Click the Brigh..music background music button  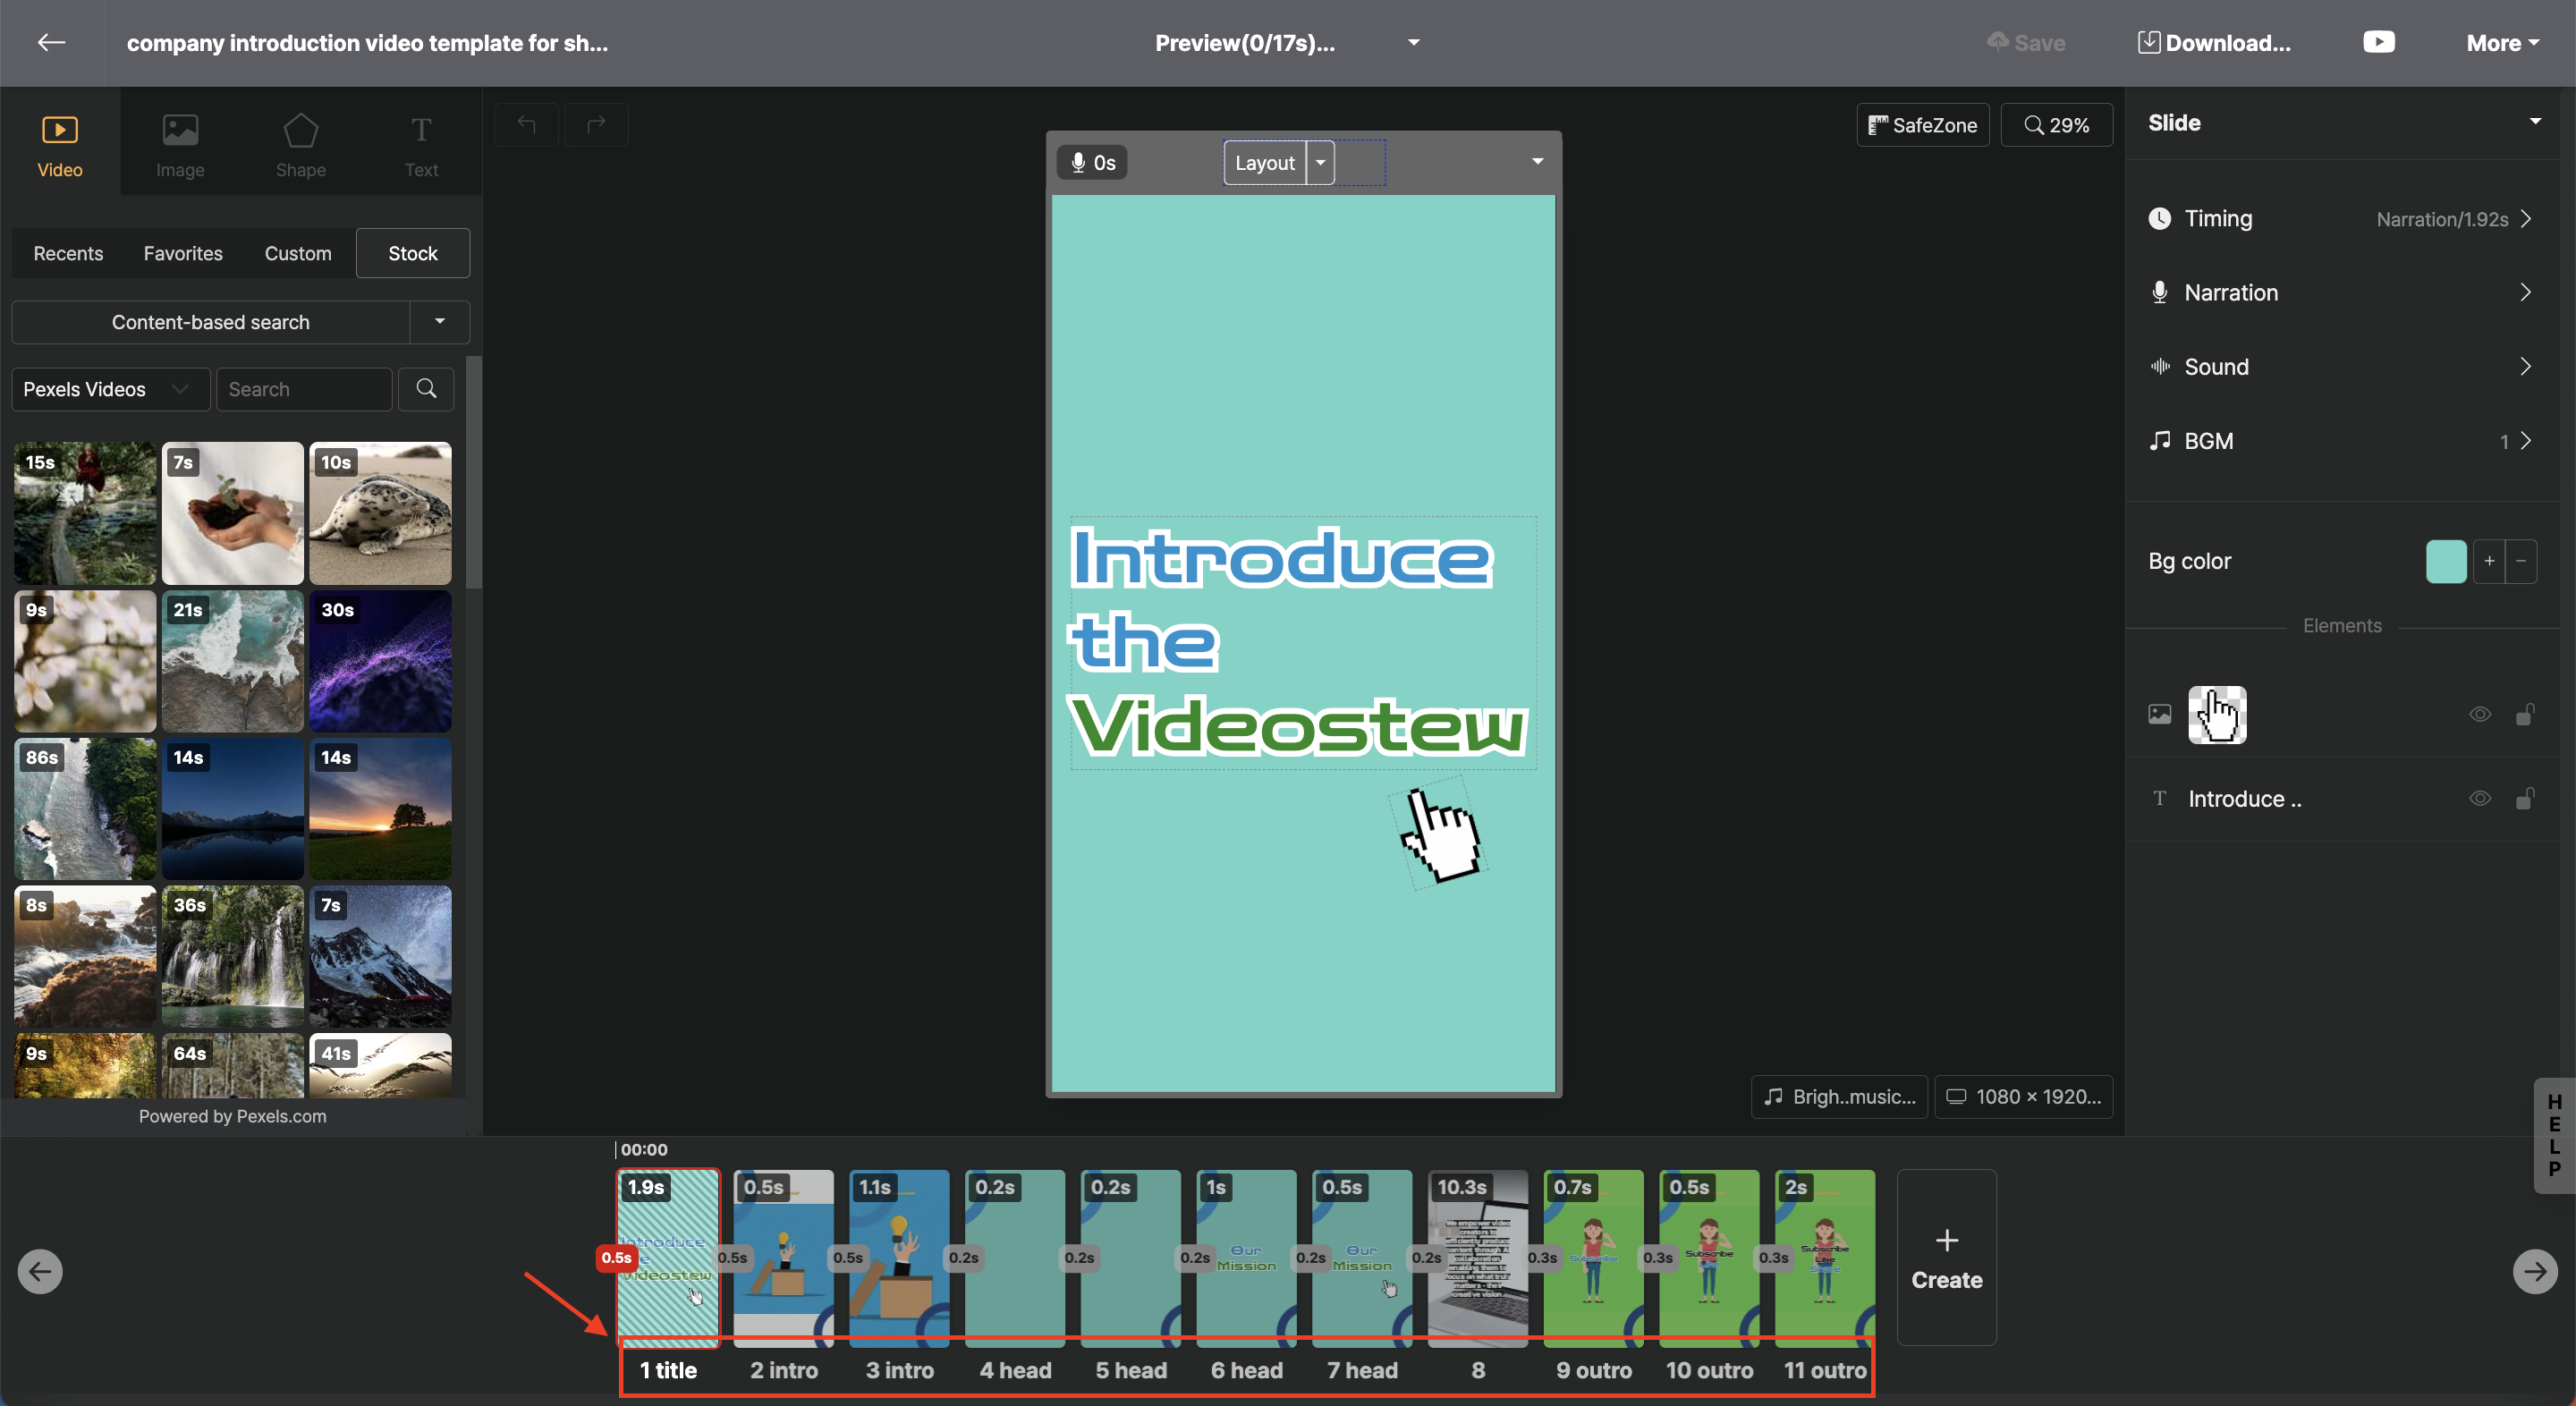pos(1839,1096)
